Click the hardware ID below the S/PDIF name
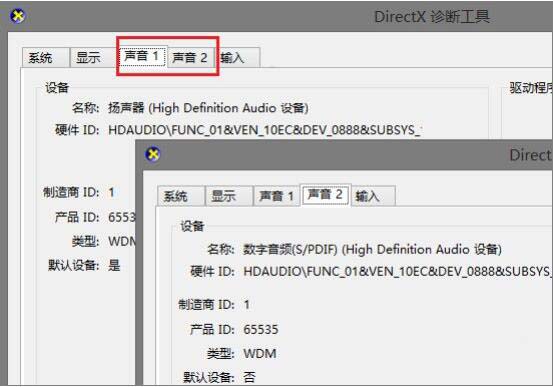This screenshot has height=387, width=553. pos(398,272)
